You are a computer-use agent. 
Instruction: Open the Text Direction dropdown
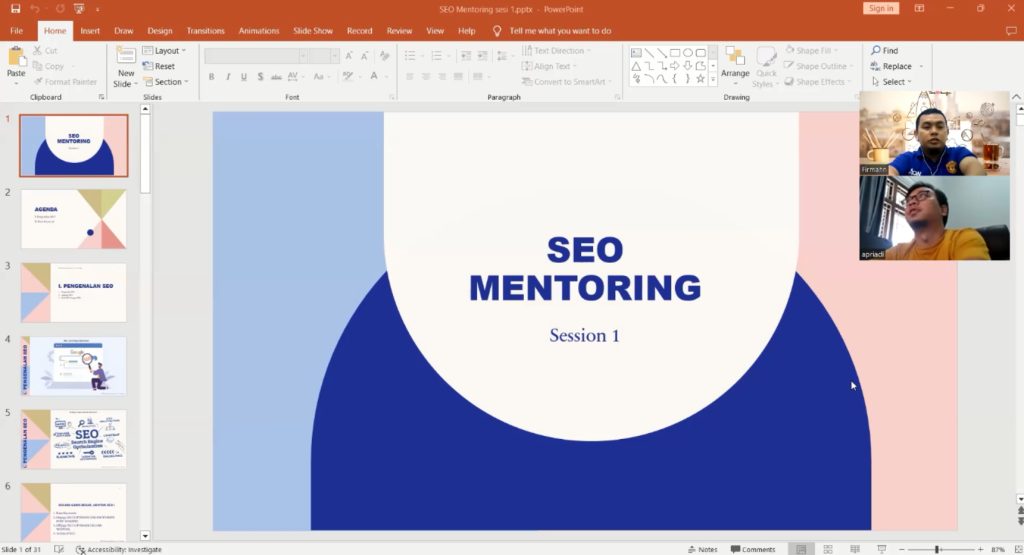[556, 50]
